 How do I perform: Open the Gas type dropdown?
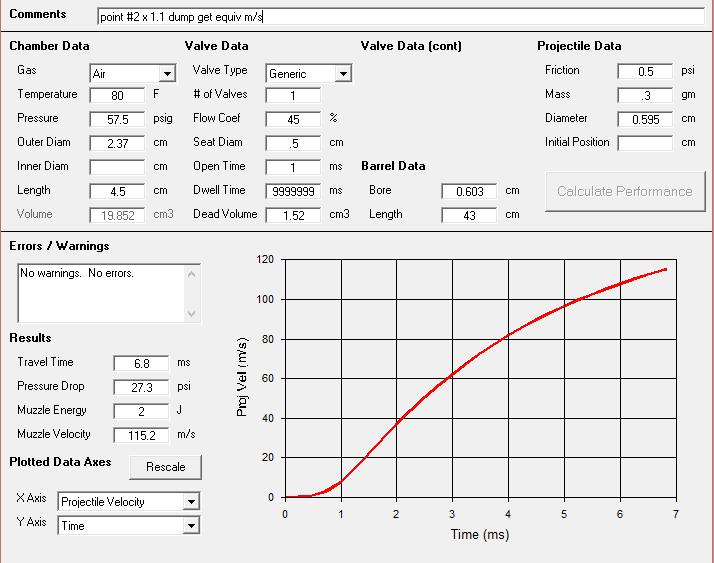166,74
